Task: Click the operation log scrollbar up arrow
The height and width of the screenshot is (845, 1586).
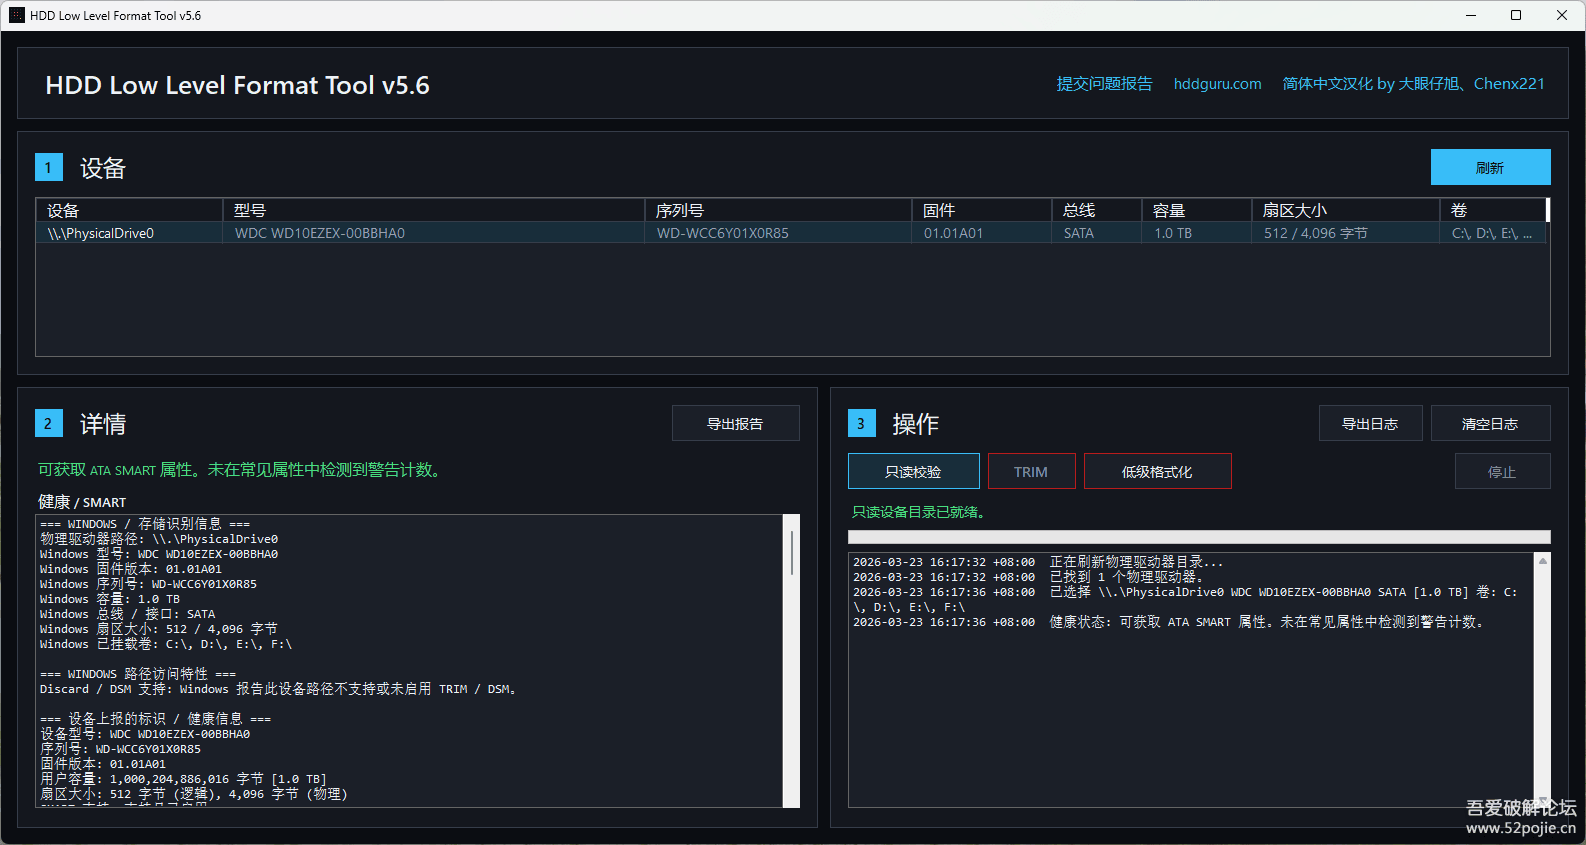Action: (x=1542, y=561)
